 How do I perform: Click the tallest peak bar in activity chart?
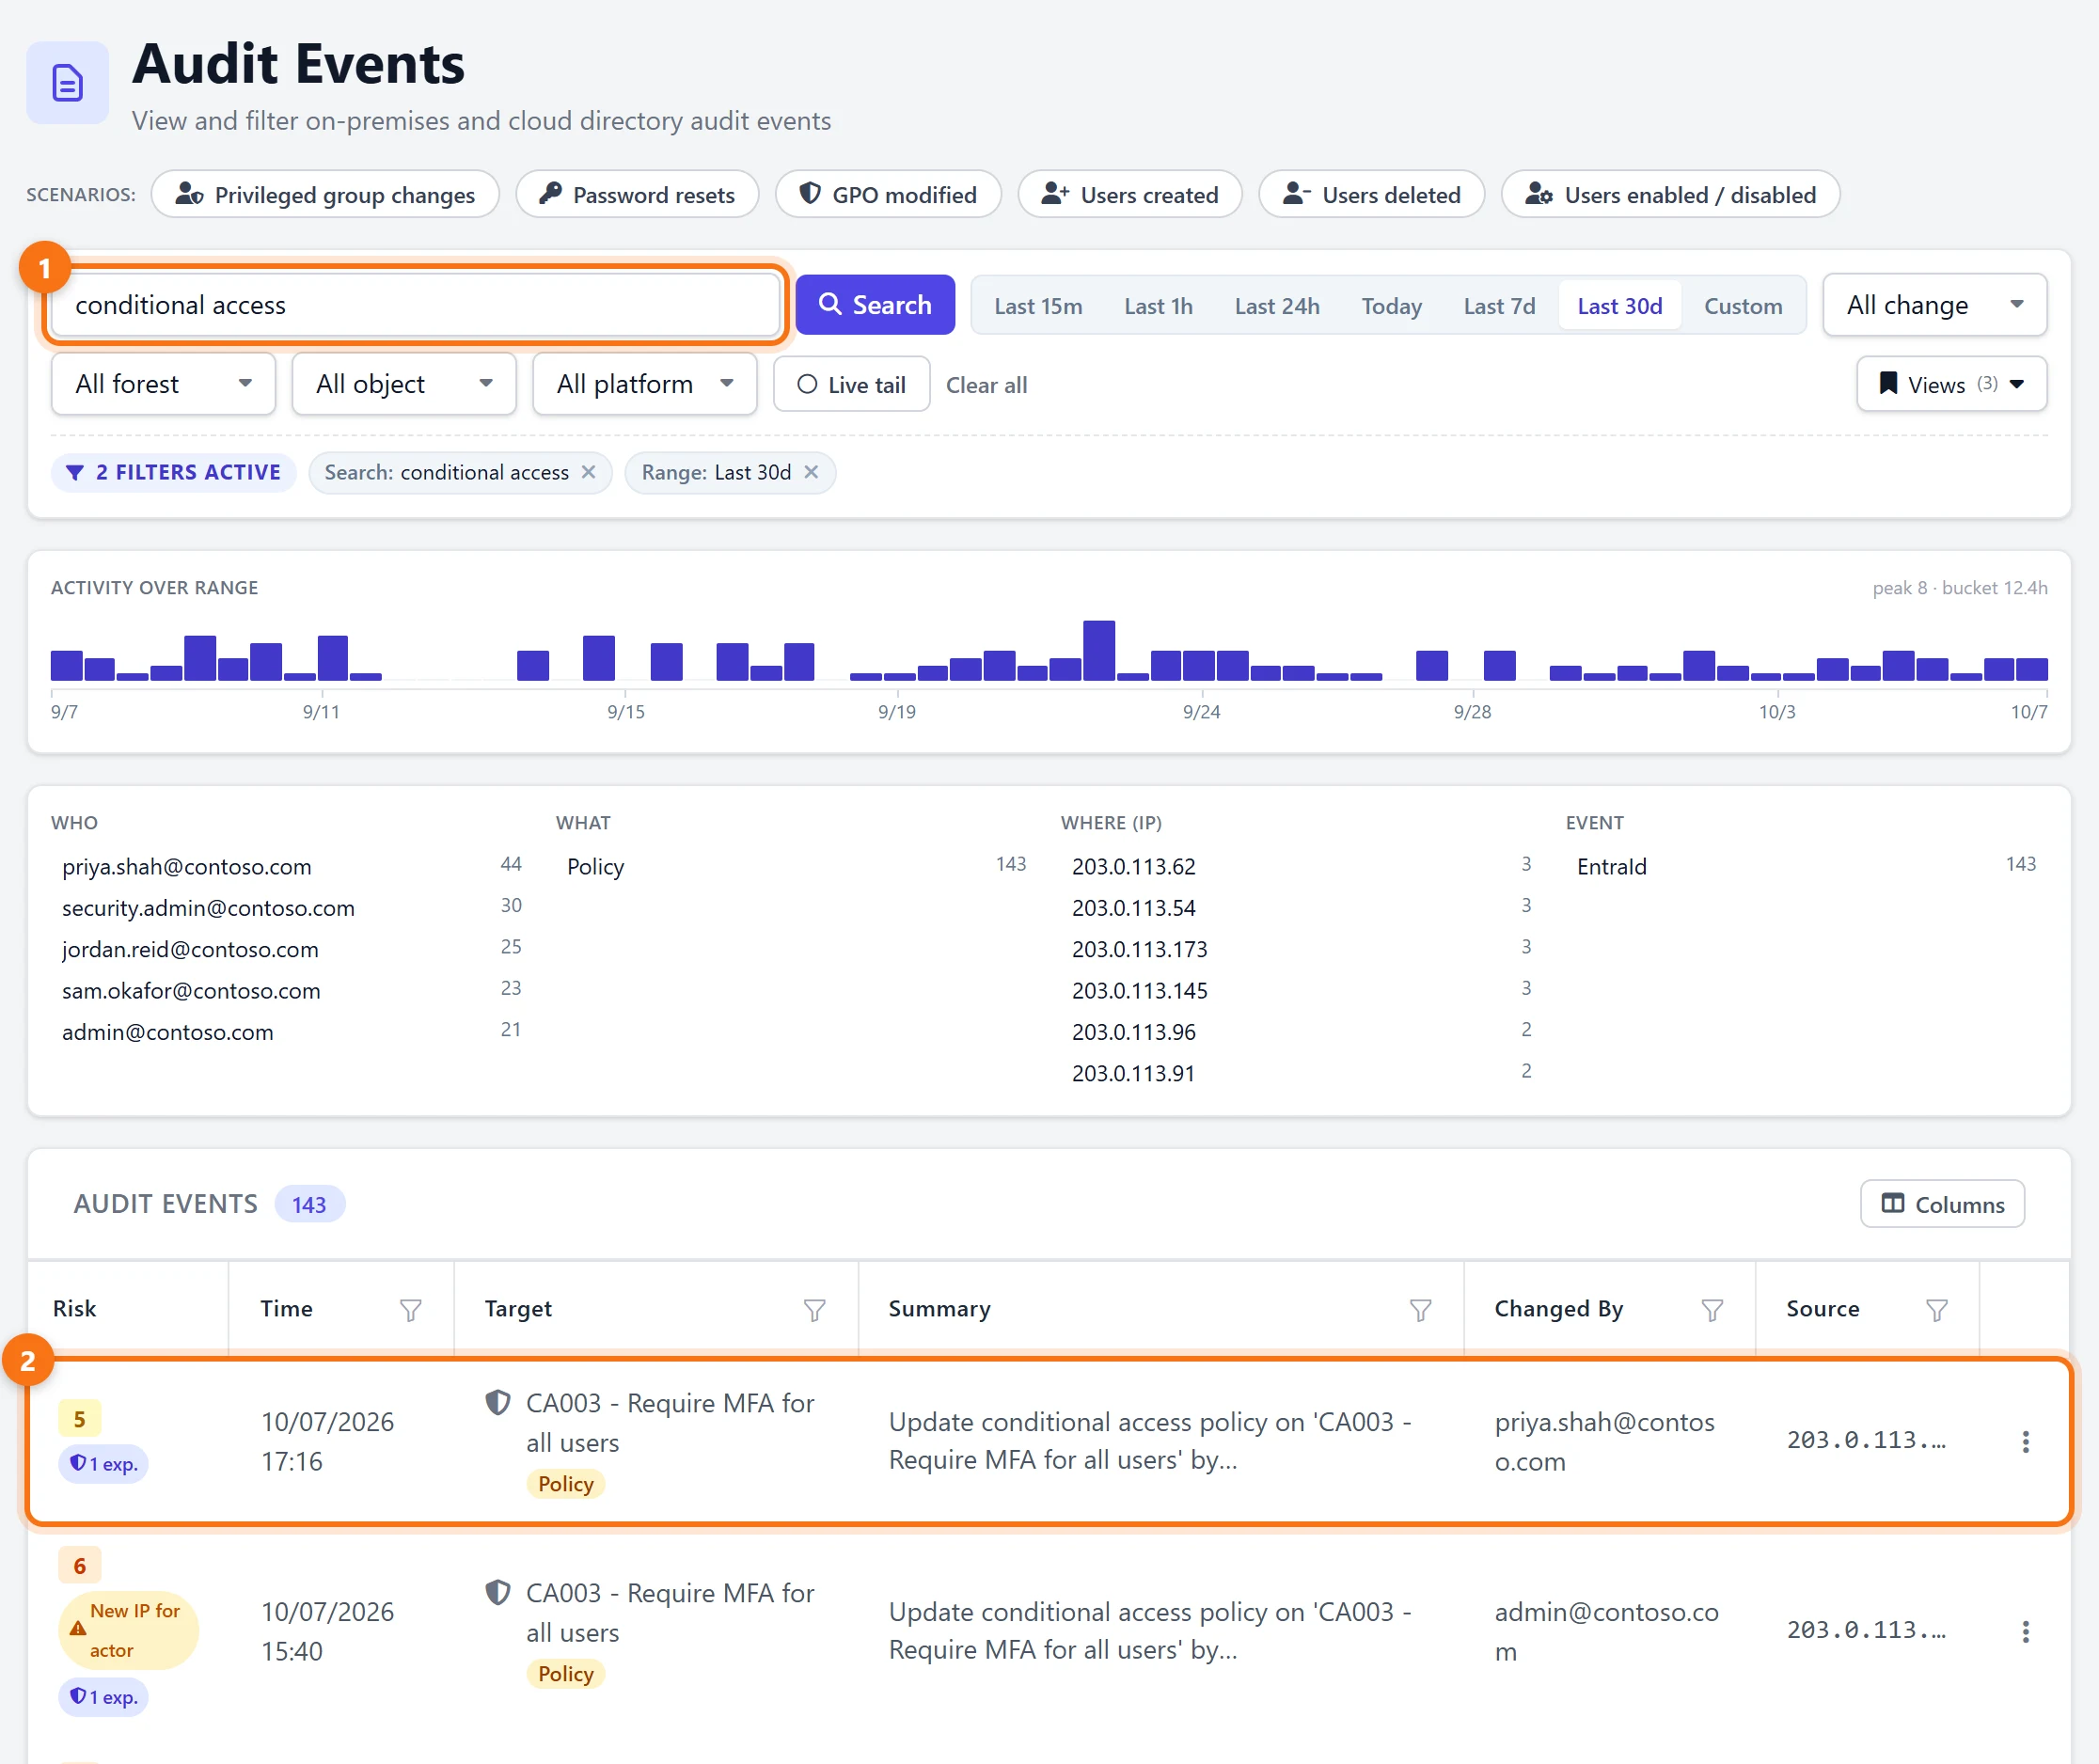tap(1098, 651)
